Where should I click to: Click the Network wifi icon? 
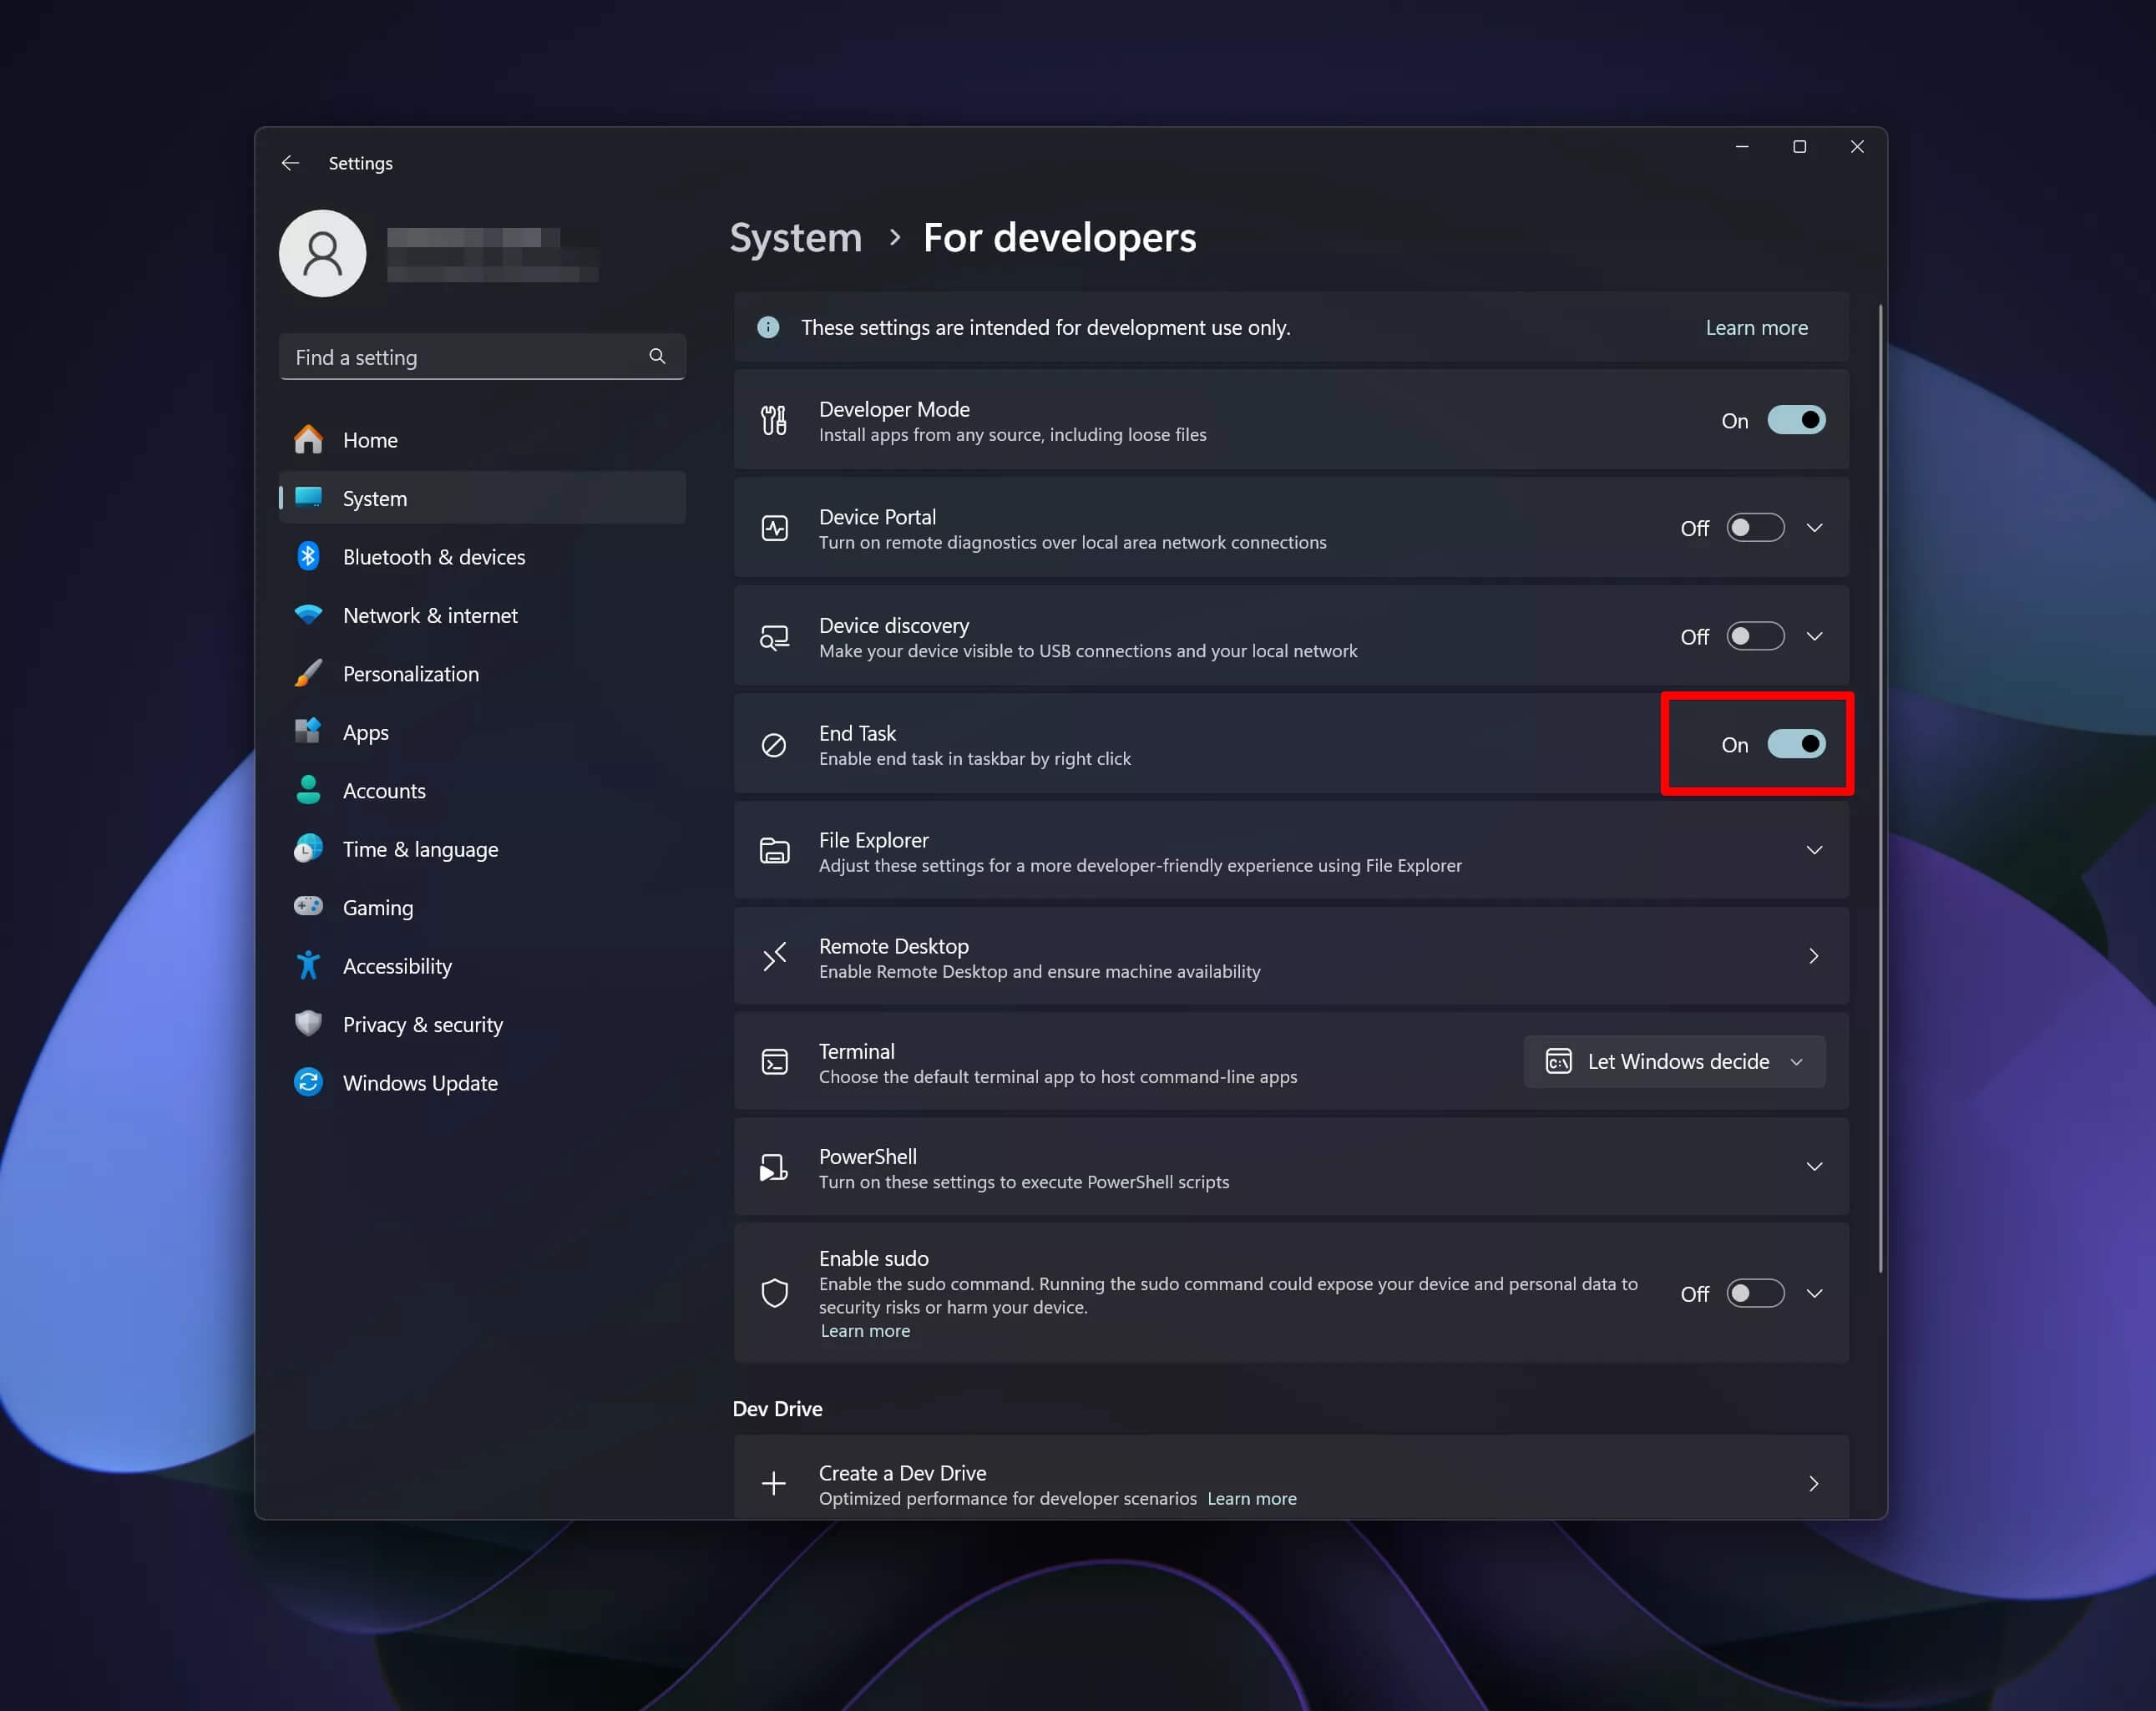(x=308, y=614)
